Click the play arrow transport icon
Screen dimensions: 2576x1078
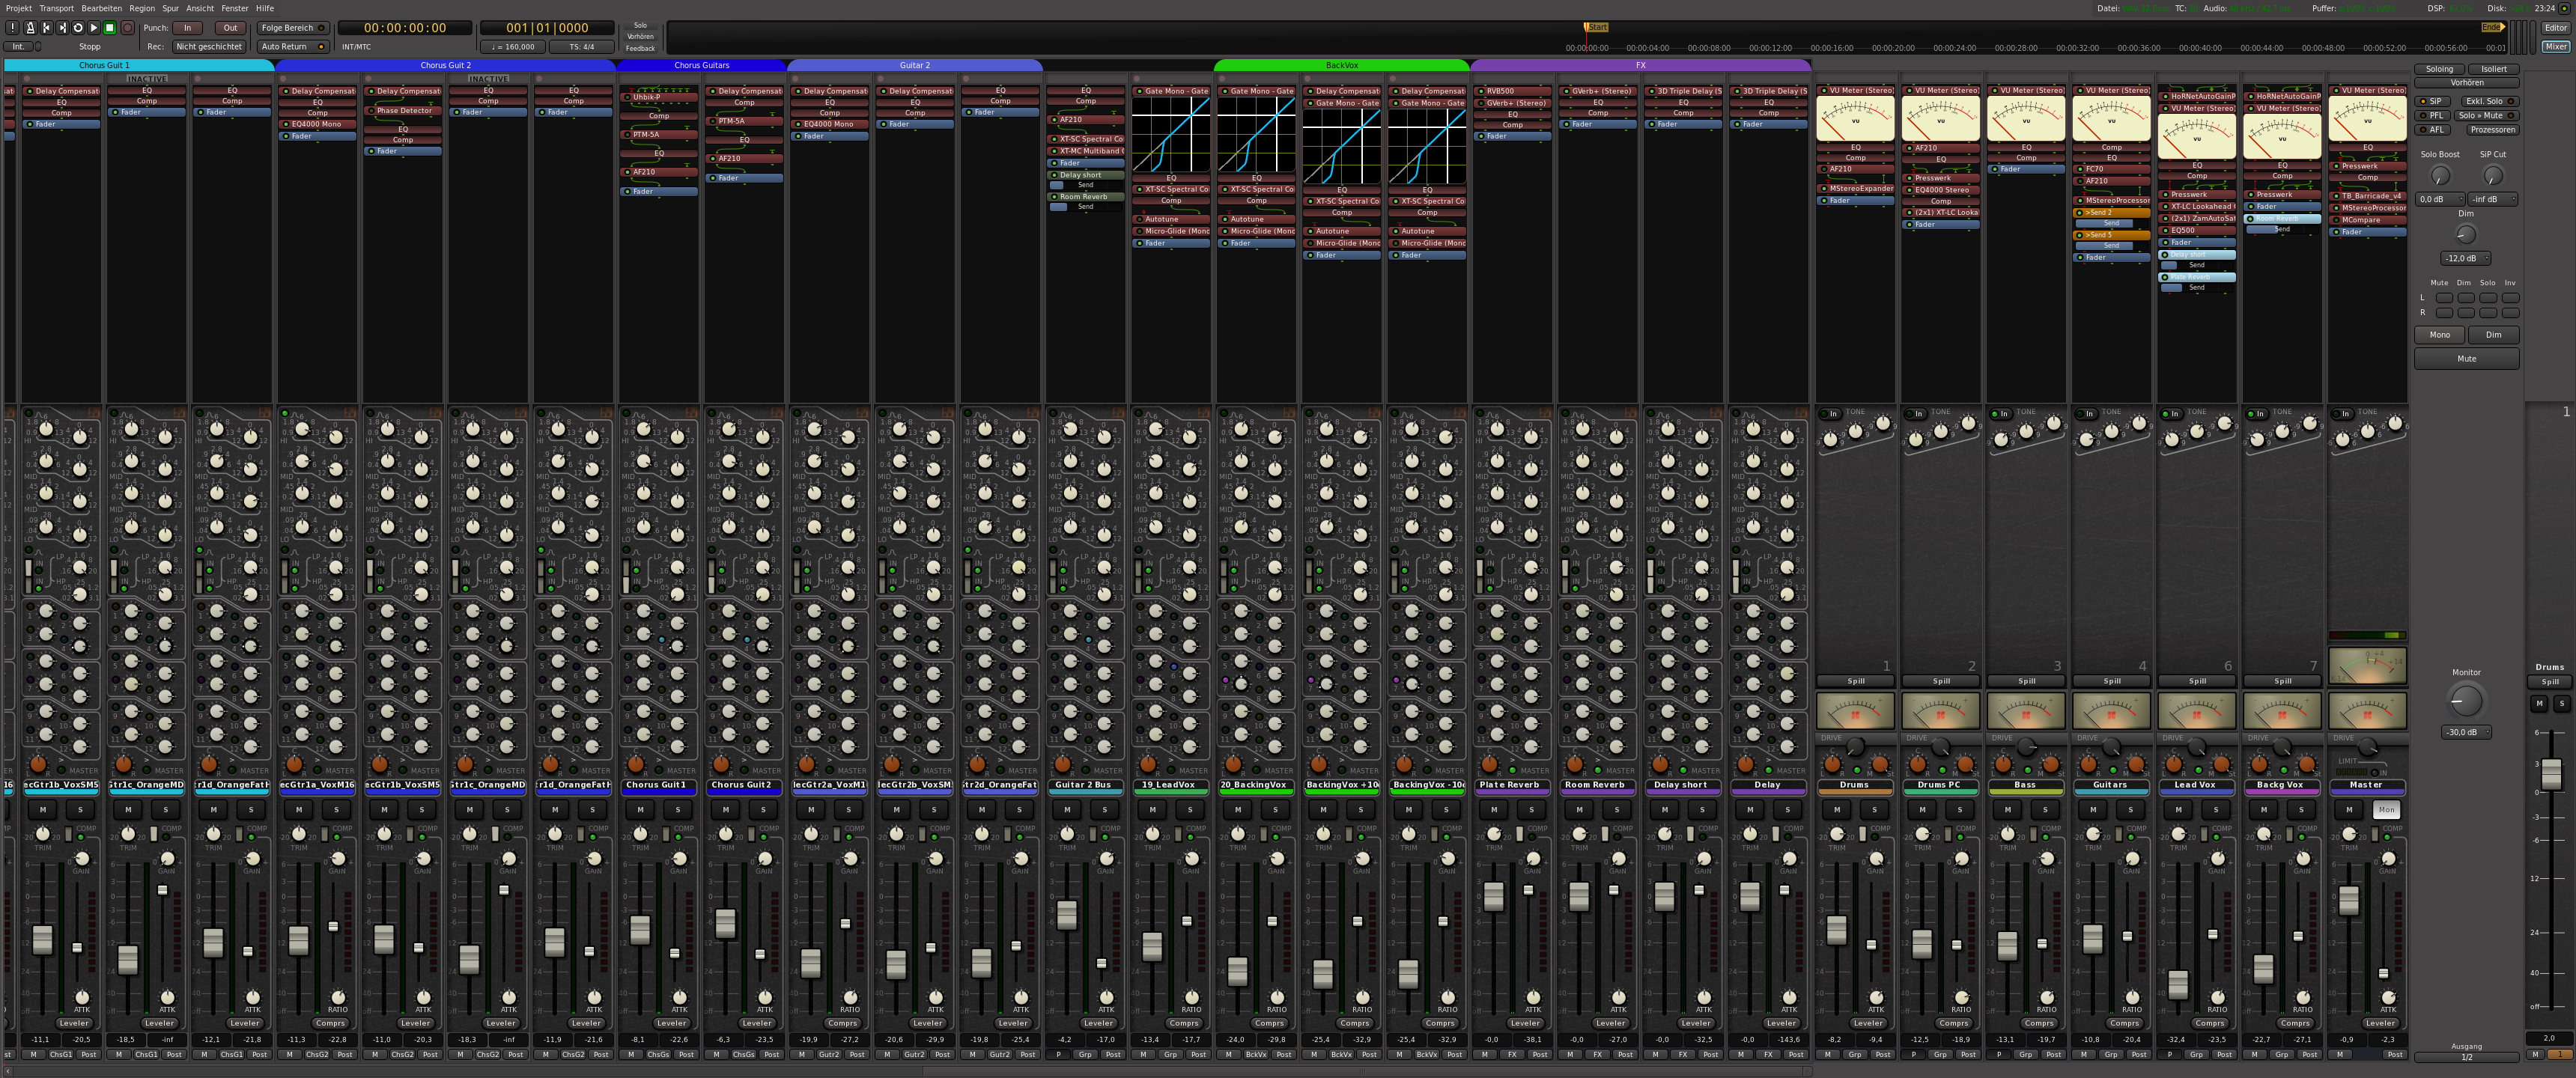click(x=94, y=28)
